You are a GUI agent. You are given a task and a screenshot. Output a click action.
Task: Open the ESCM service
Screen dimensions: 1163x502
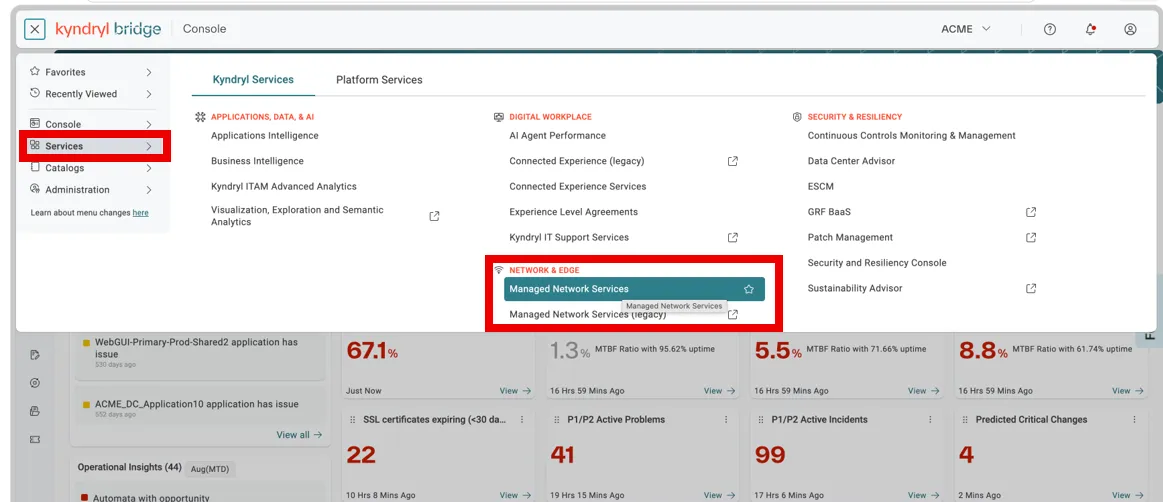(x=820, y=187)
